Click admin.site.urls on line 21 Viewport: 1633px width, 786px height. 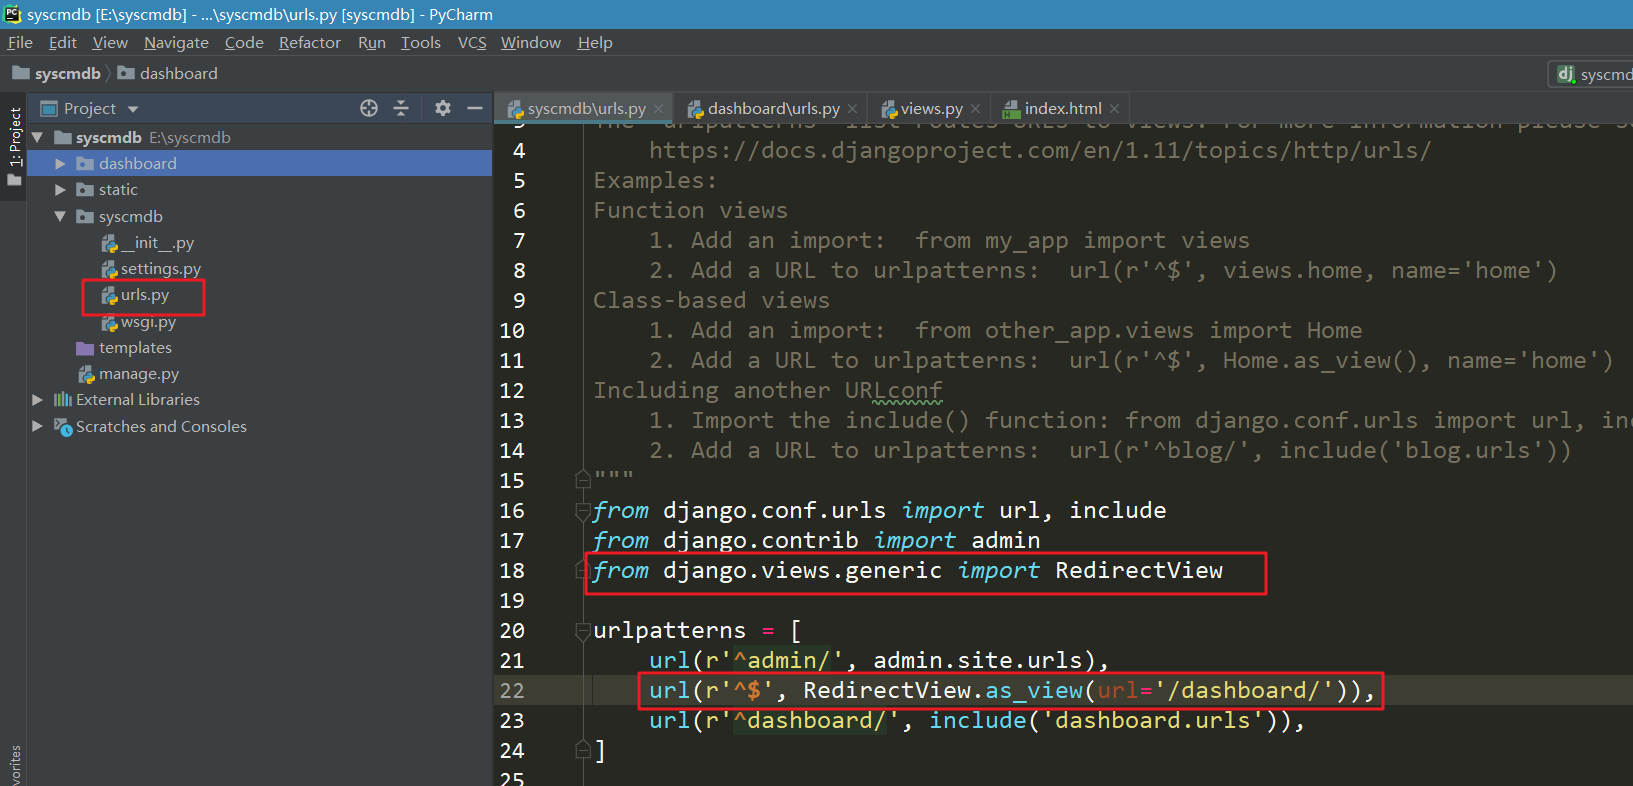(x=978, y=661)
